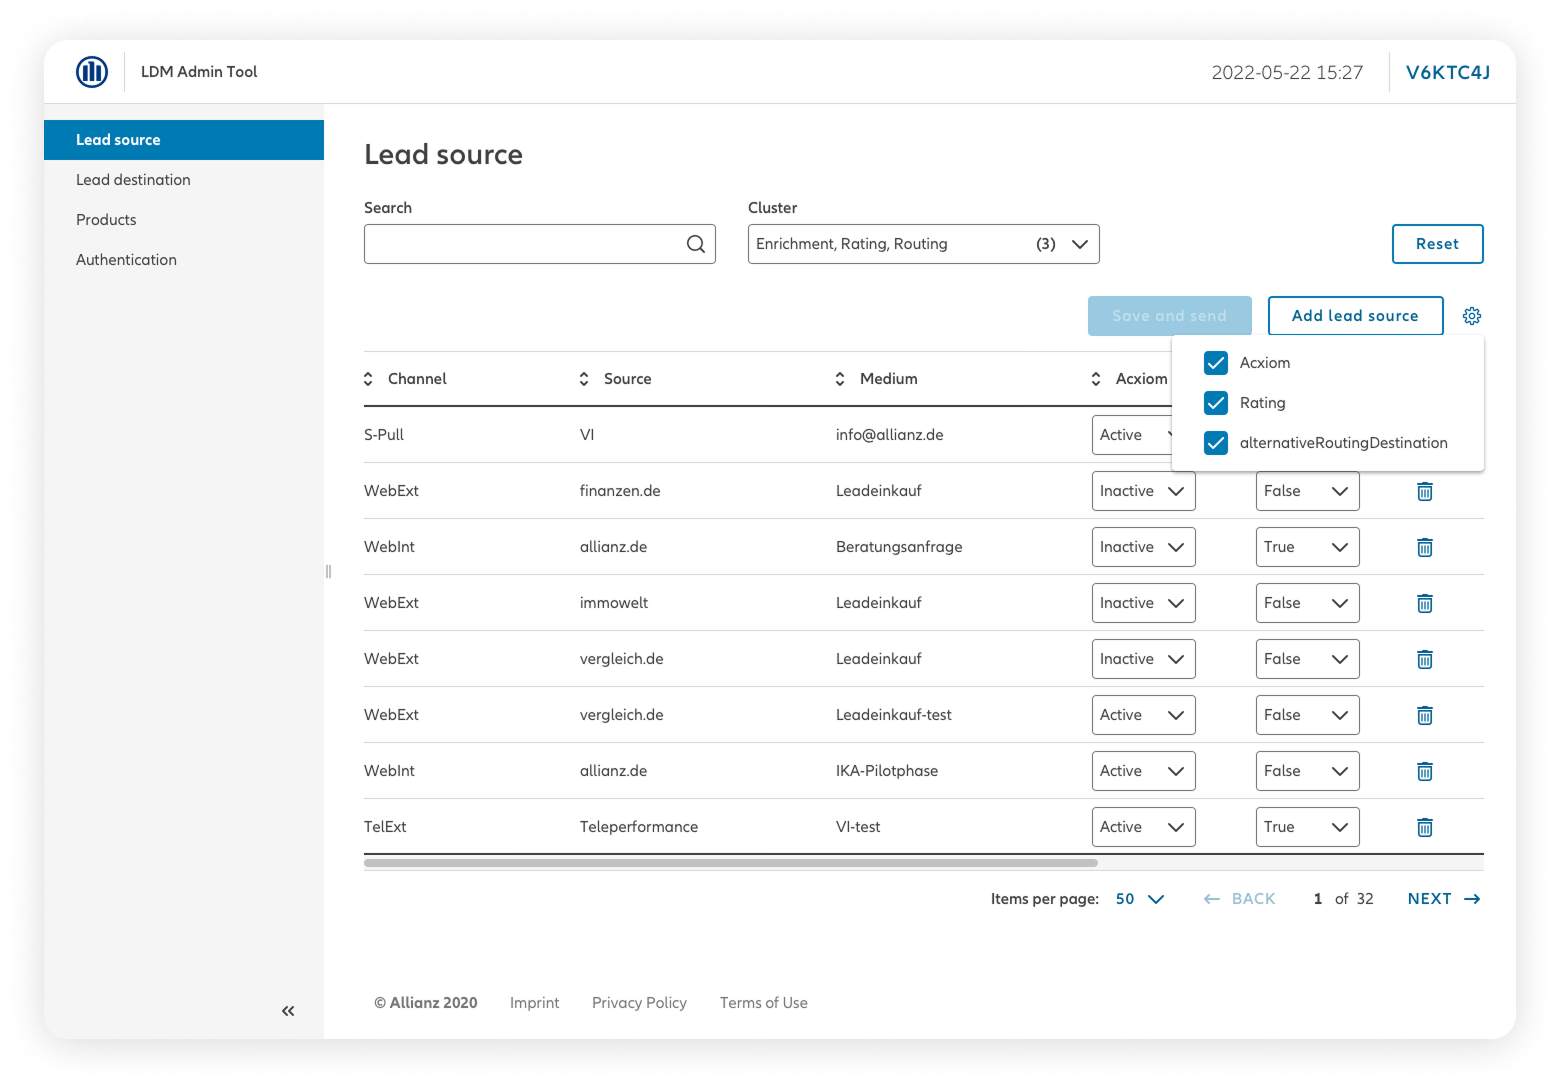Click the horizontal table scrollbar
This screenshot has height=1087, width=1560.
731,862
